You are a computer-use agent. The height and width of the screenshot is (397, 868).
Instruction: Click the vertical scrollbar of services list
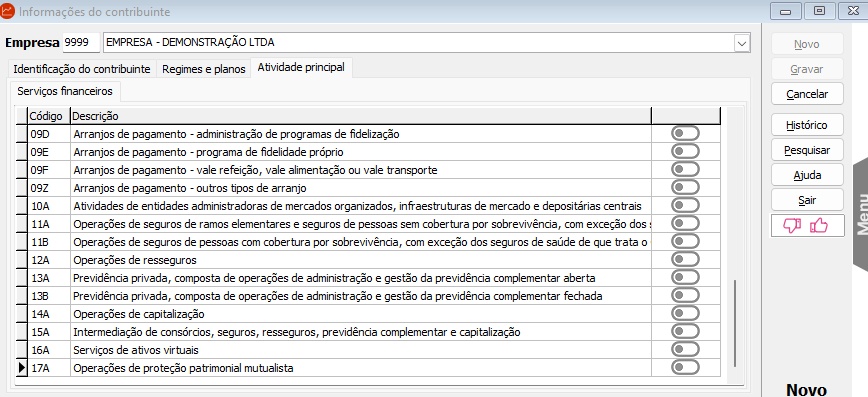click(x=735, y=323)
